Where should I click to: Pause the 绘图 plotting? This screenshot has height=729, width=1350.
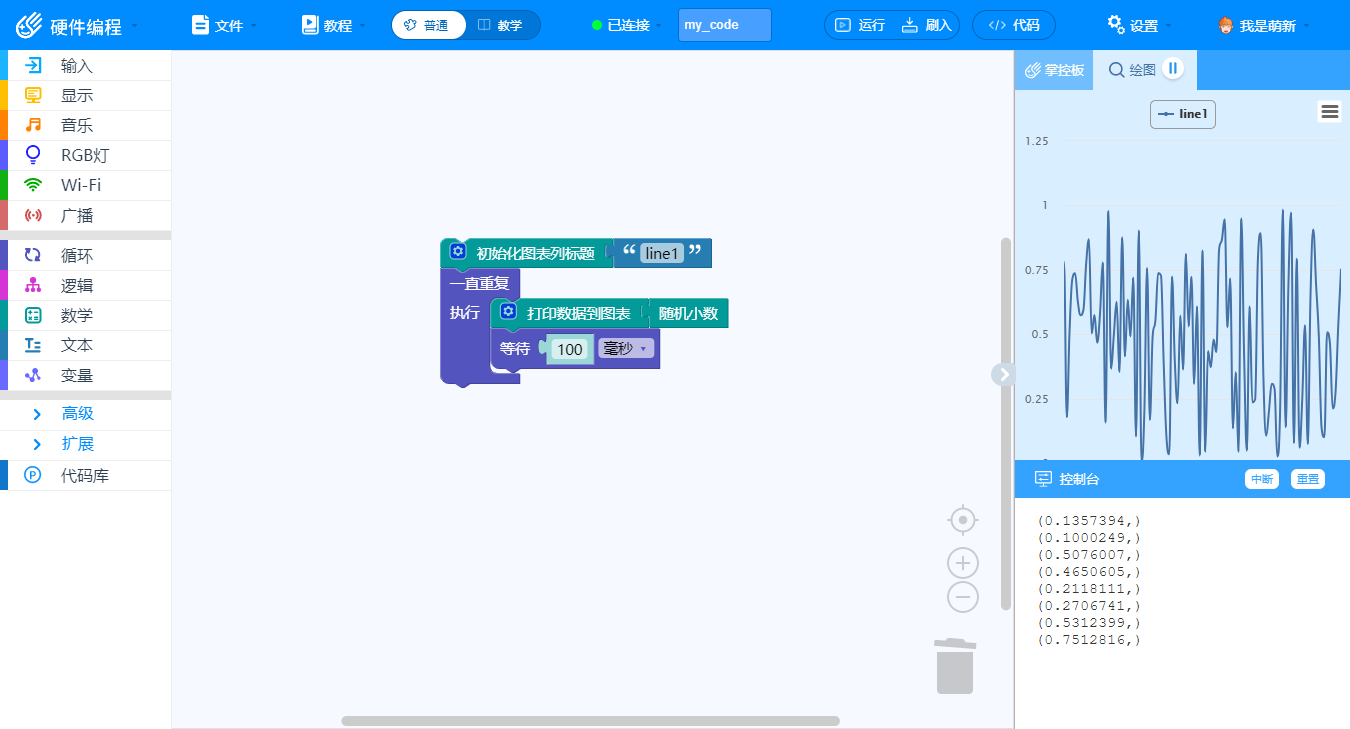(1174, 68)
